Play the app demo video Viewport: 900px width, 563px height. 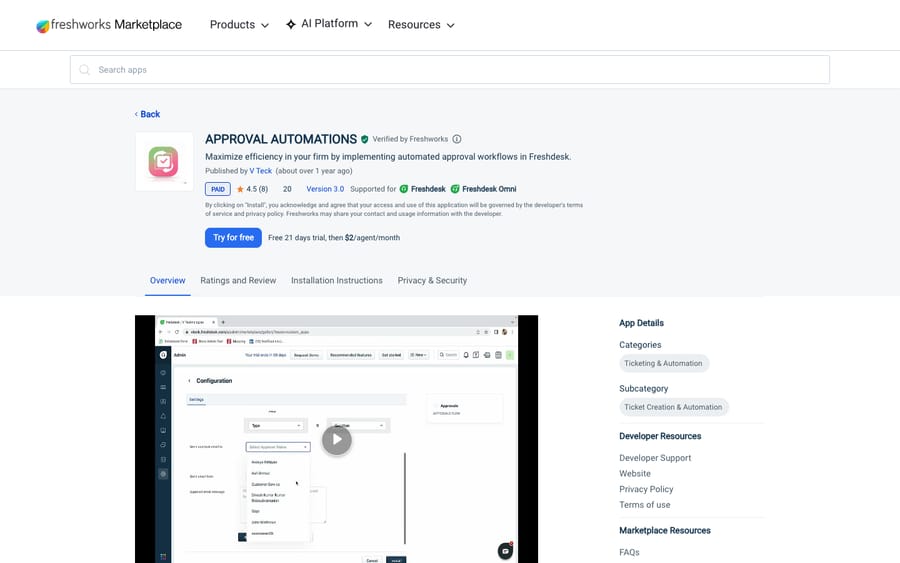[x=336, y=440]
